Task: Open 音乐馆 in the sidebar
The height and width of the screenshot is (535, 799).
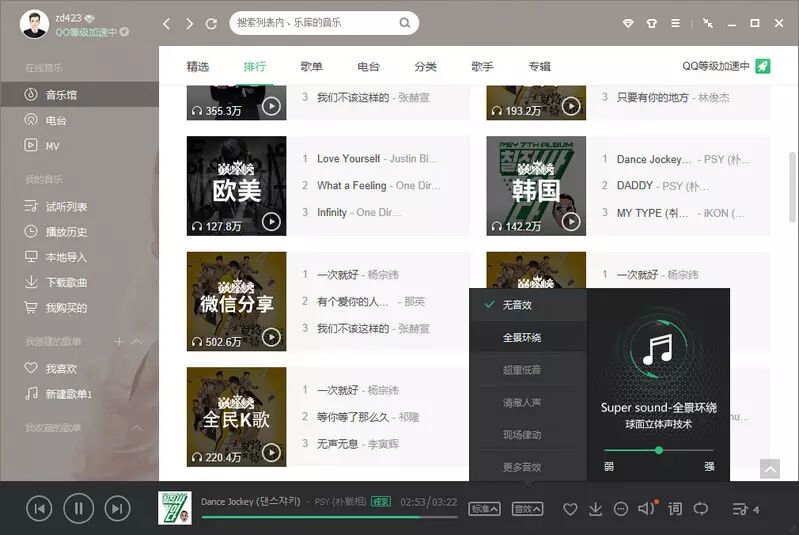Action: click(79, 95)
